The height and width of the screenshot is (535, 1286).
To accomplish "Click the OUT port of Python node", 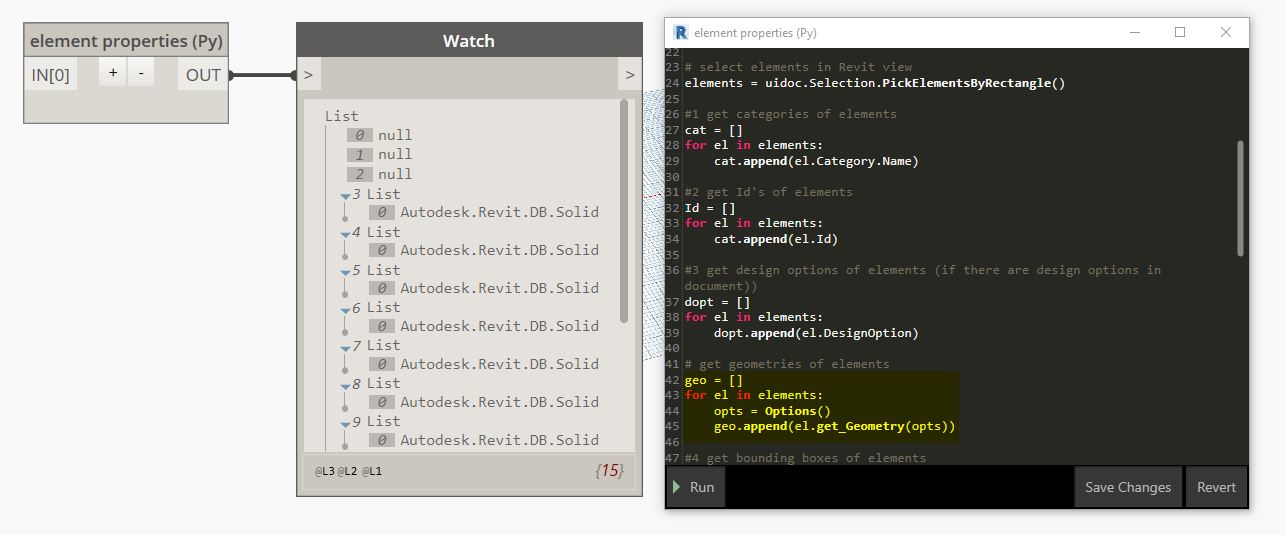I will pyautogui.click(x=203, y=74).
